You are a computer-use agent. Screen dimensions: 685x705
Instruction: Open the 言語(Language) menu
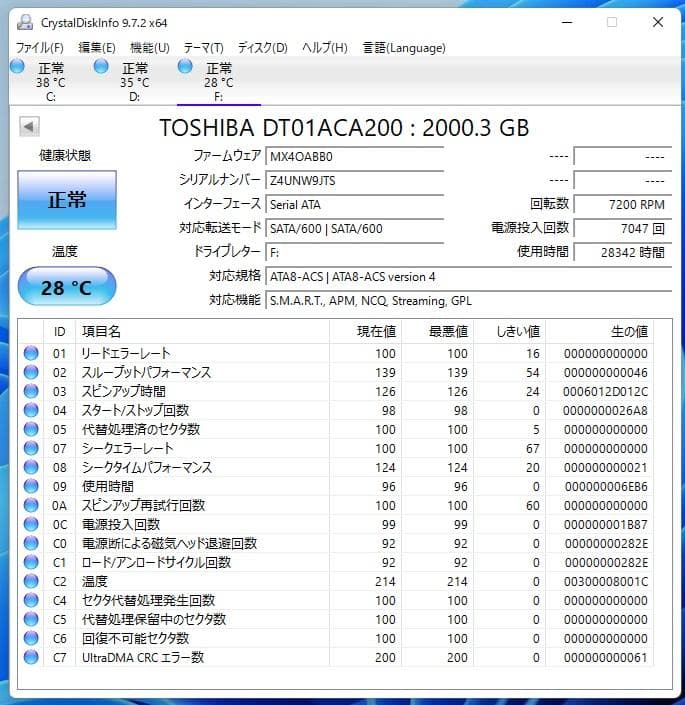404,48
